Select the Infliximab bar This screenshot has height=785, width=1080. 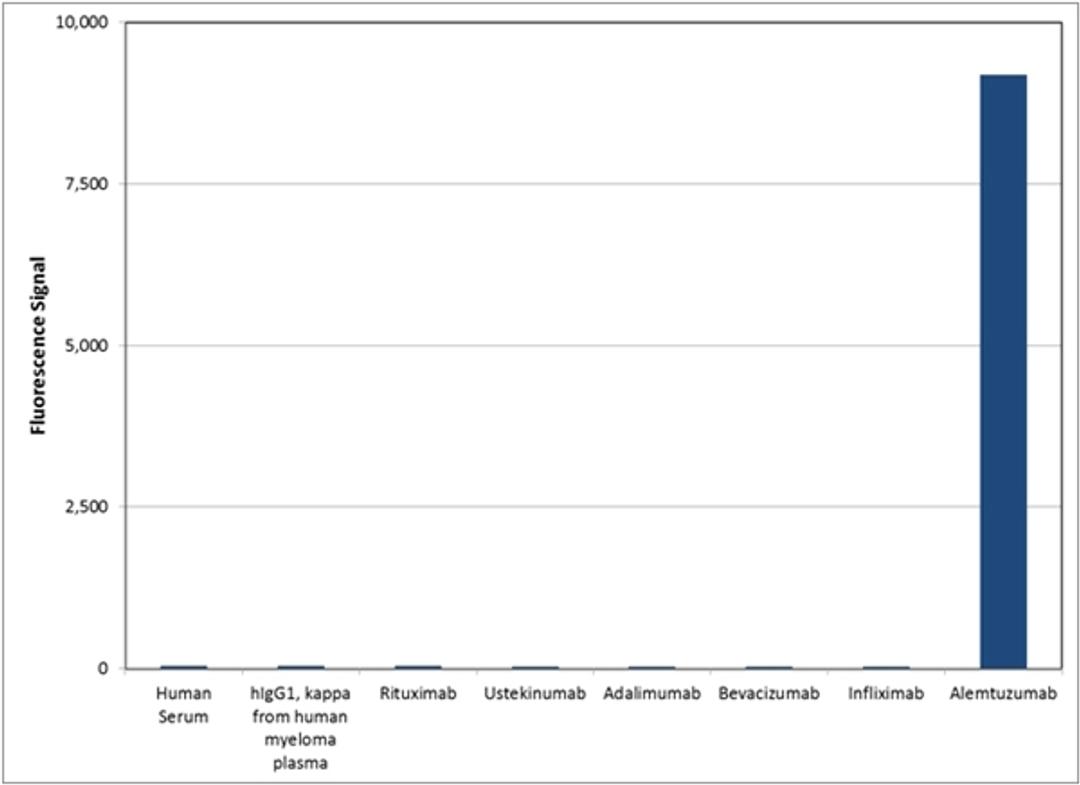tap(887, 664)
